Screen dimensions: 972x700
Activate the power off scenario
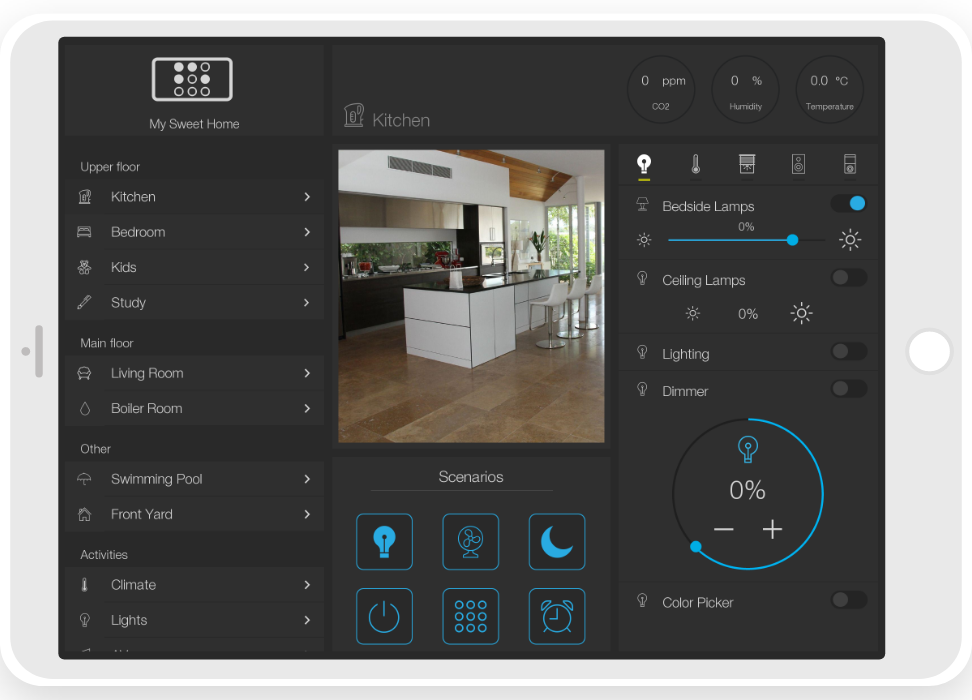click(384, 616)
